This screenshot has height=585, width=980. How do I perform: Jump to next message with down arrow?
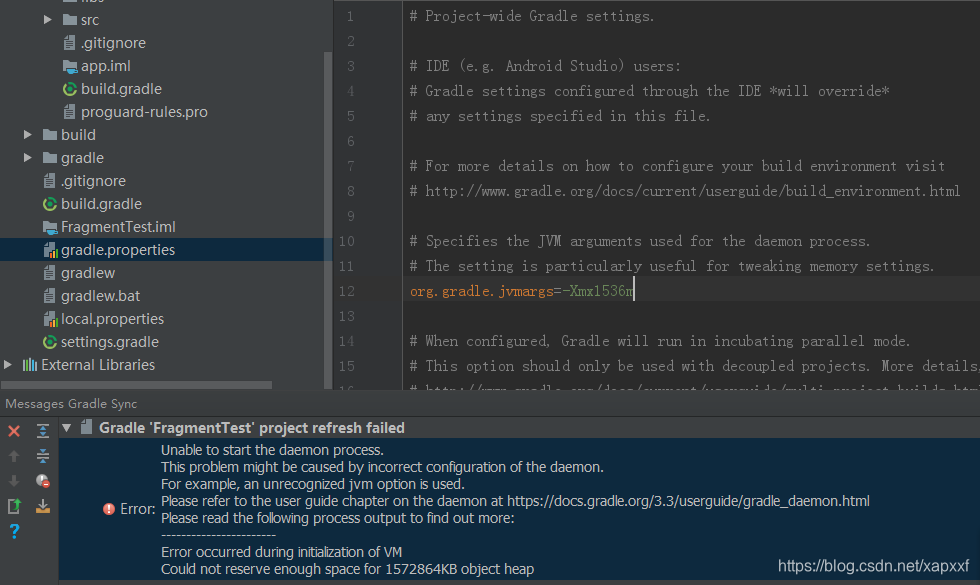(13, 482)
